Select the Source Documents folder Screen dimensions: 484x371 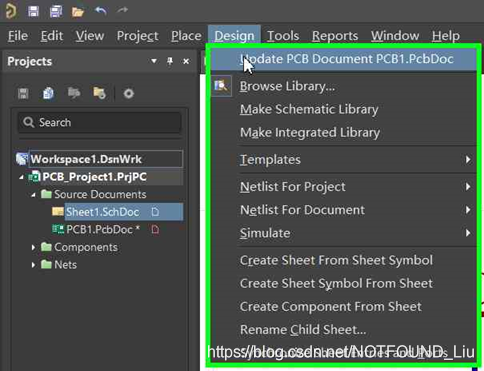[100, 194]
